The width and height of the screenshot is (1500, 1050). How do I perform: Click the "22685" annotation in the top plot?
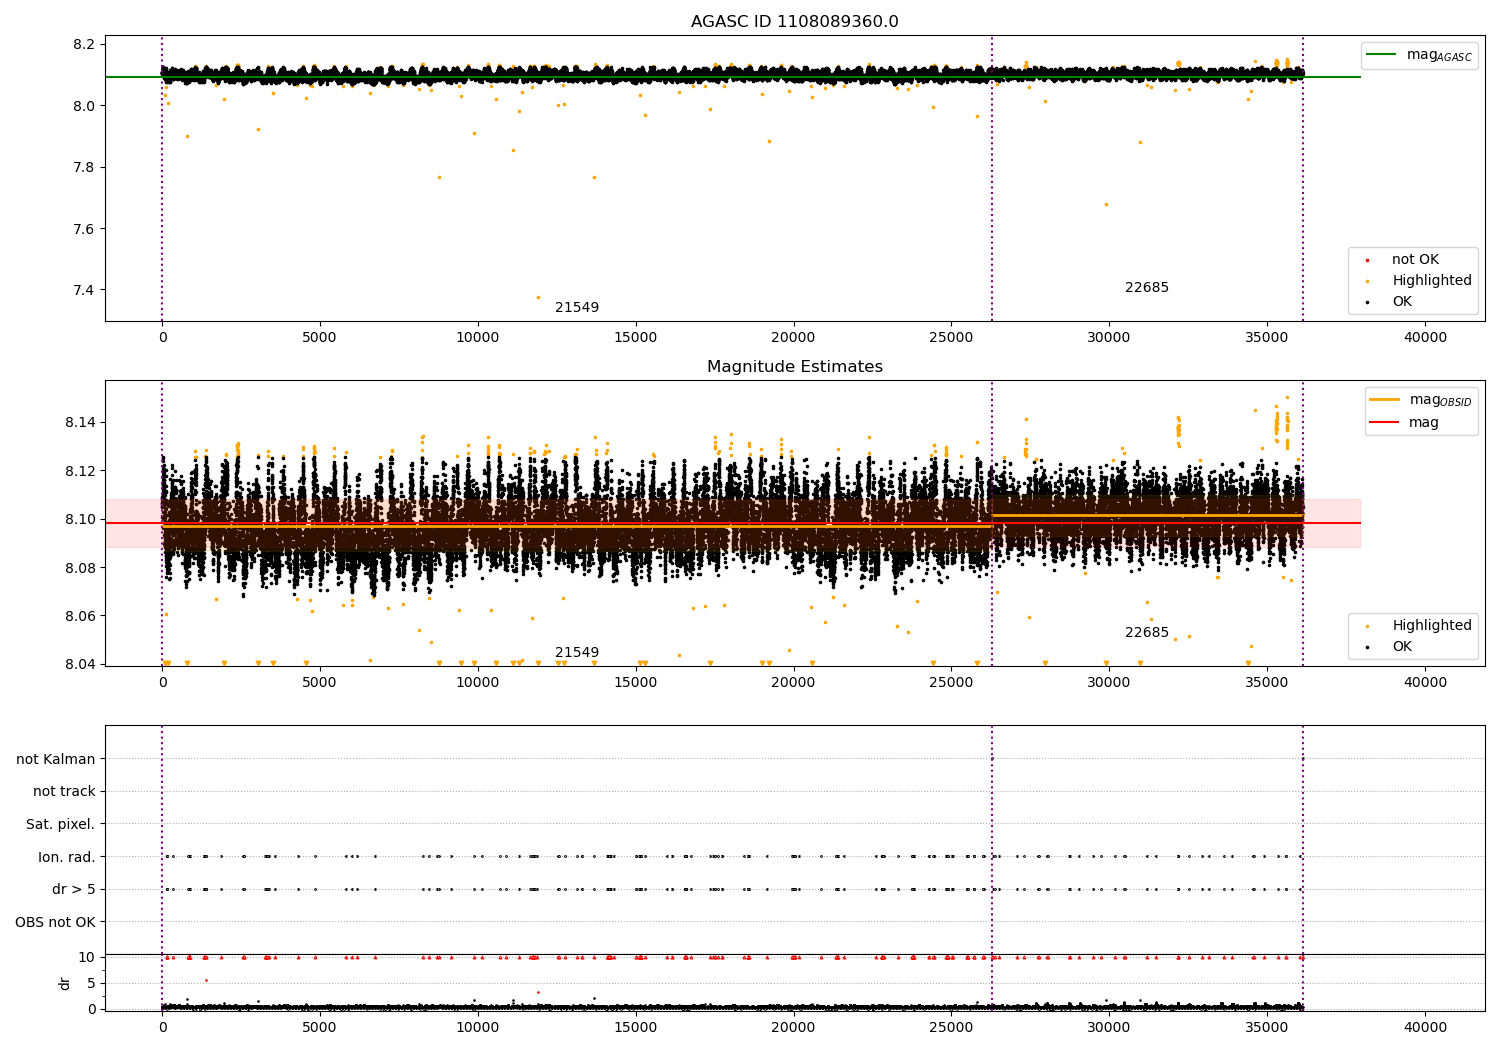pyautogui.click(x=1147, y=288)
